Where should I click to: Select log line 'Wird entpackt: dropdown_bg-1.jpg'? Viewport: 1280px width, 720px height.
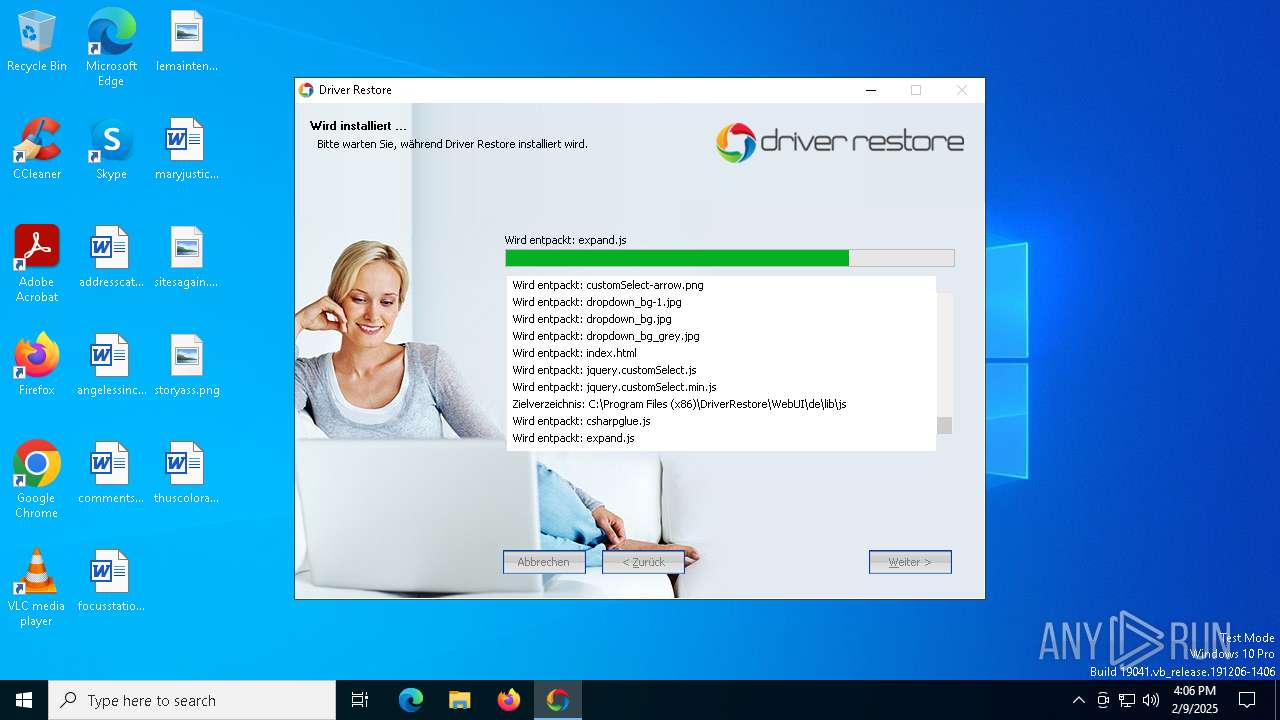597,302
